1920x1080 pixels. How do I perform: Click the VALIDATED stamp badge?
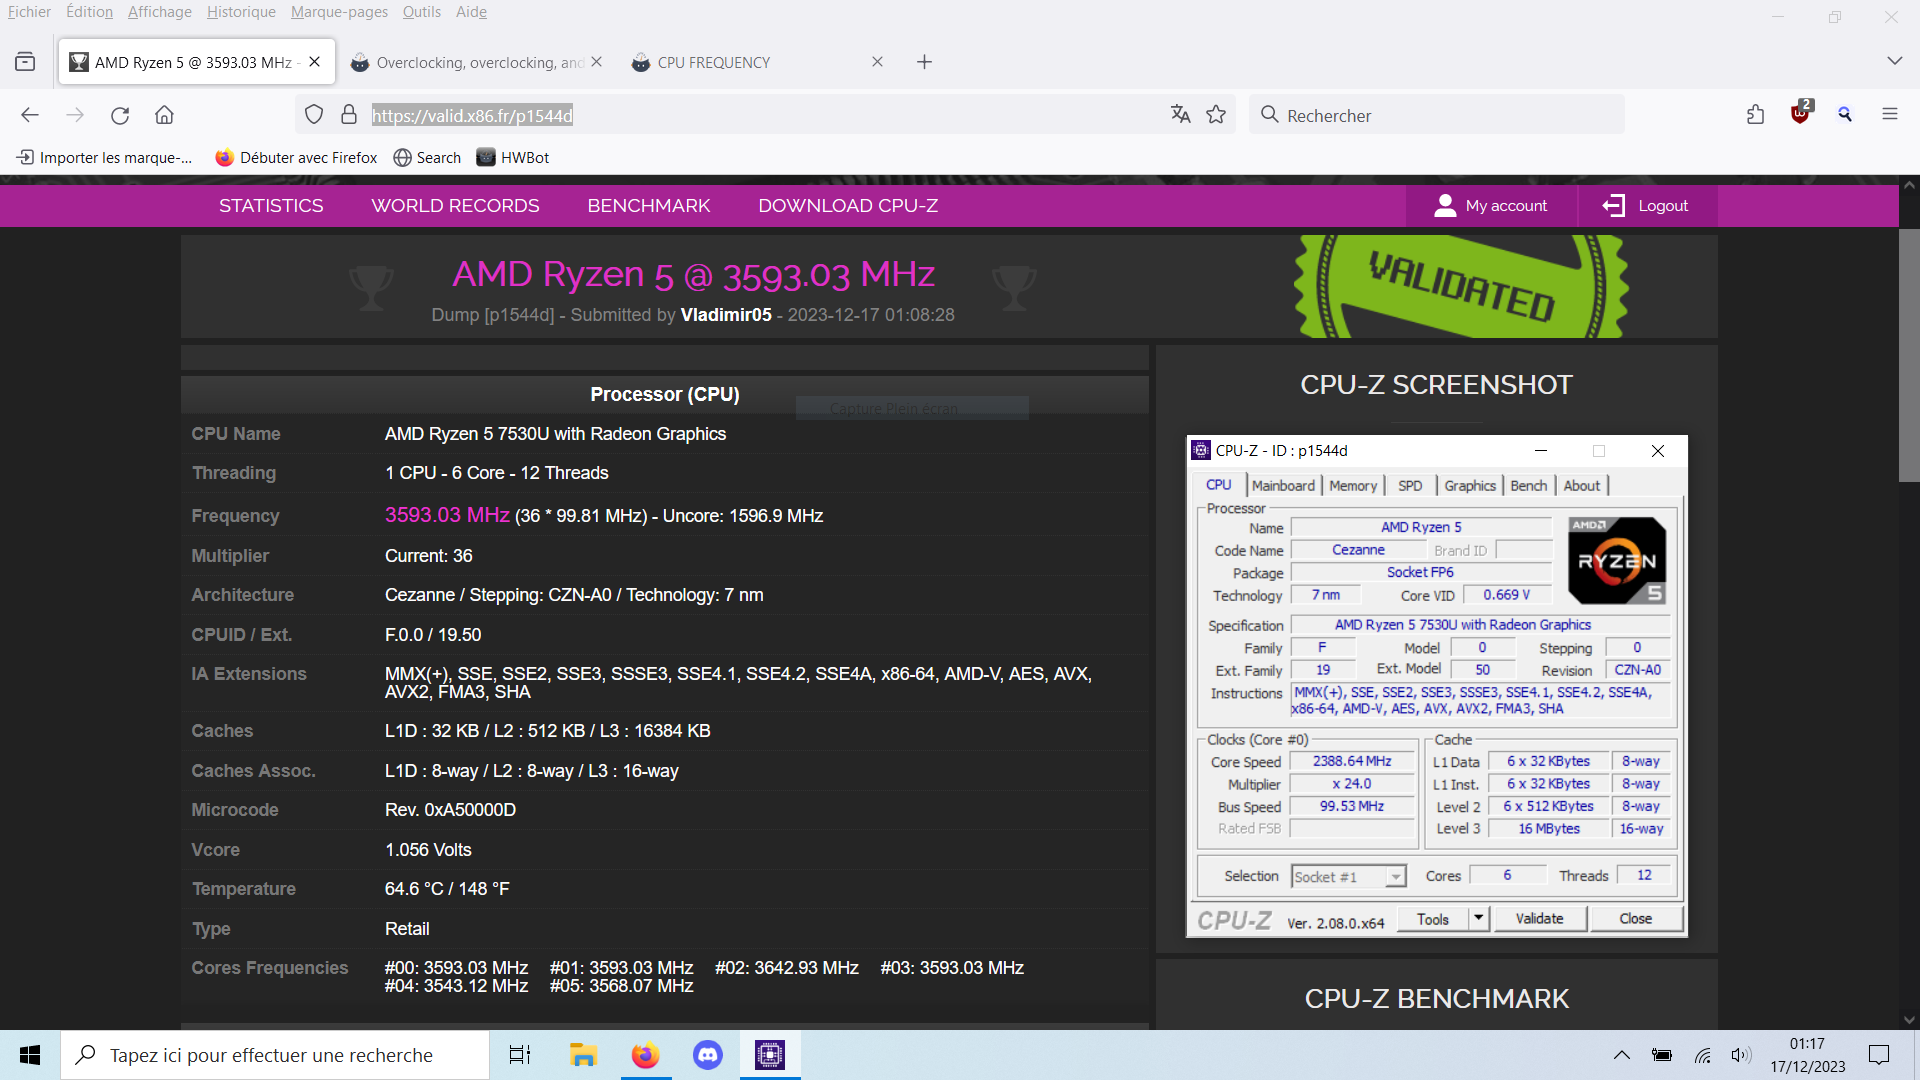[1461, 287]
